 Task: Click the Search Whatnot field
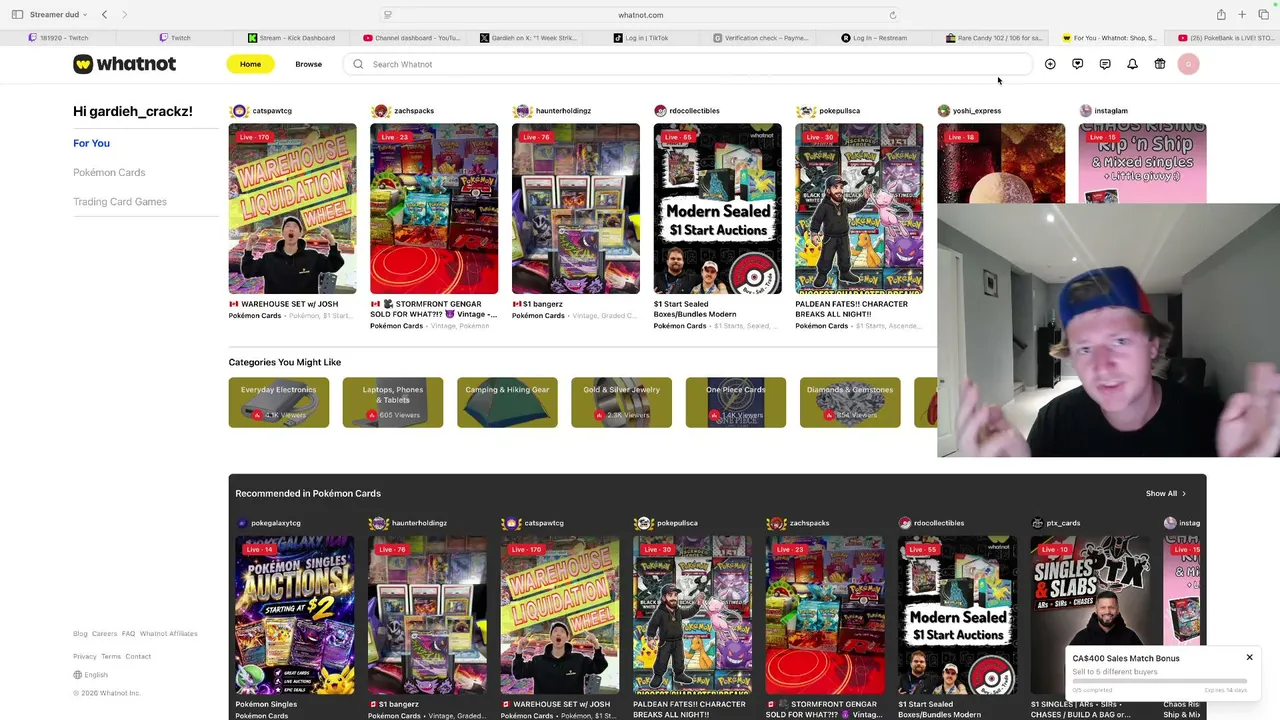(690, 64)
